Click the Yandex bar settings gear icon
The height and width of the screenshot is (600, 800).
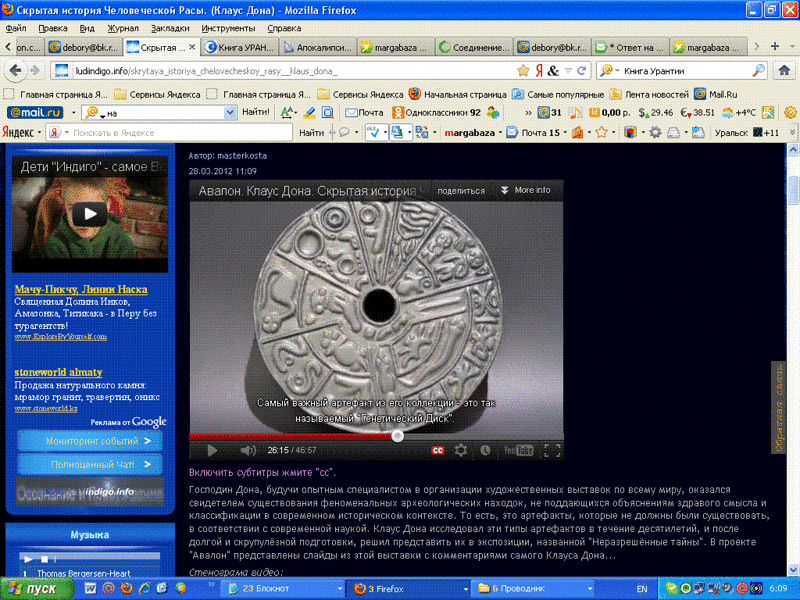coord(655,133)
